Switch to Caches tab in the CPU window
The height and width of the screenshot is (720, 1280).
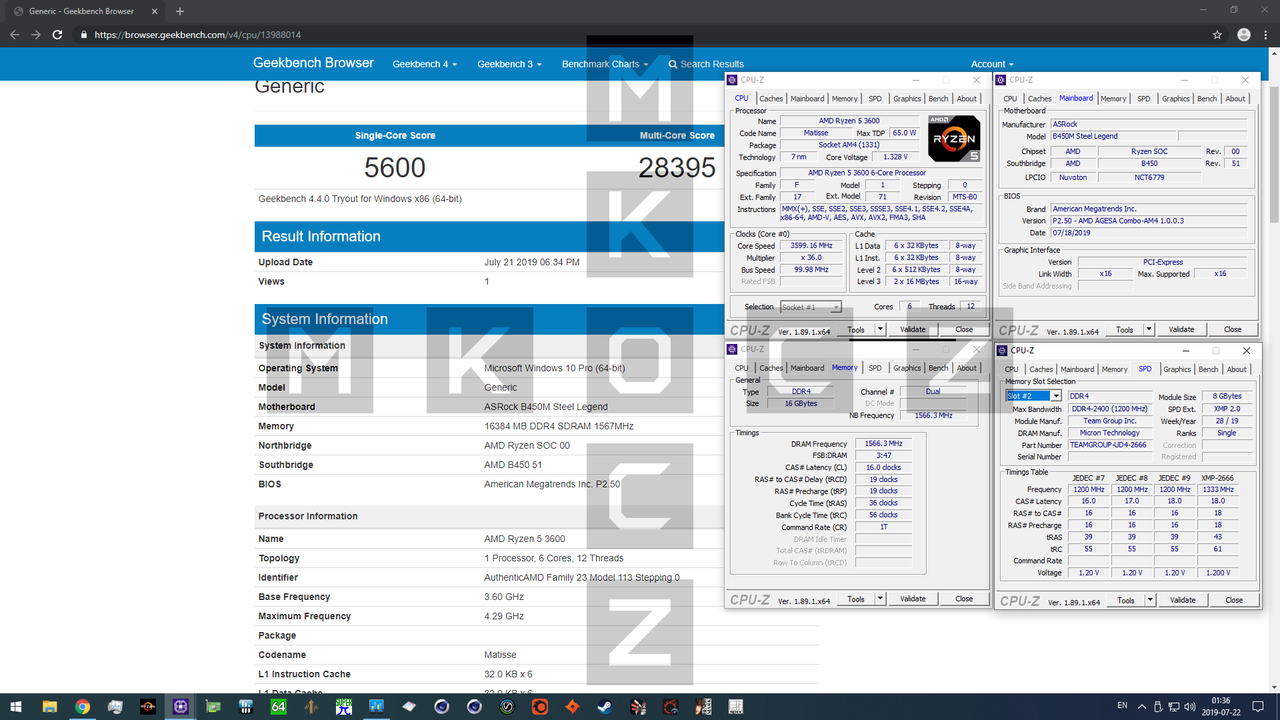[x=771, y=98]
